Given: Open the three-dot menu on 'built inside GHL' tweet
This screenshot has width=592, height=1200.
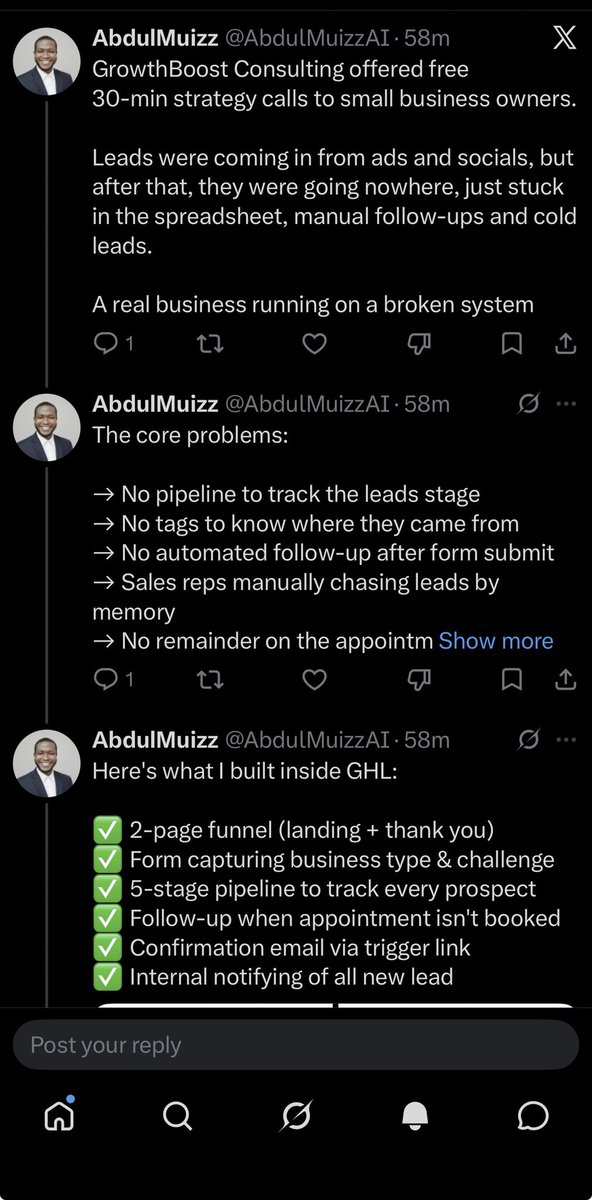Looking at the screenshot, I should (566, 740).
